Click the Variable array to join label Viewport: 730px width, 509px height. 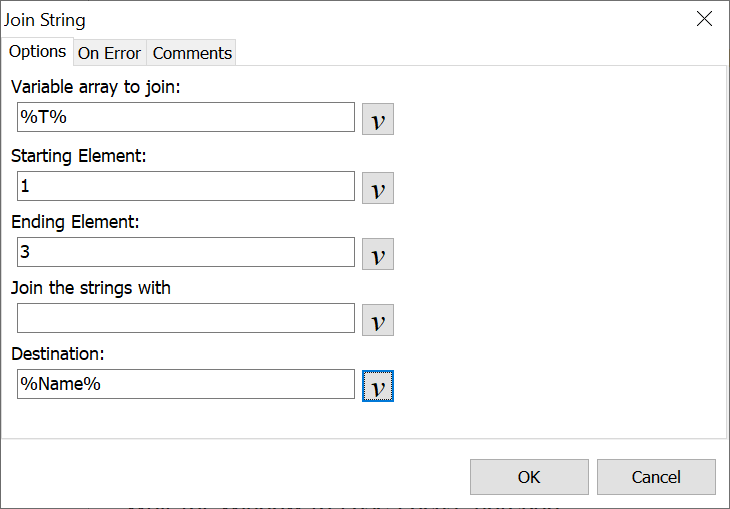click(x=95, y=87)
